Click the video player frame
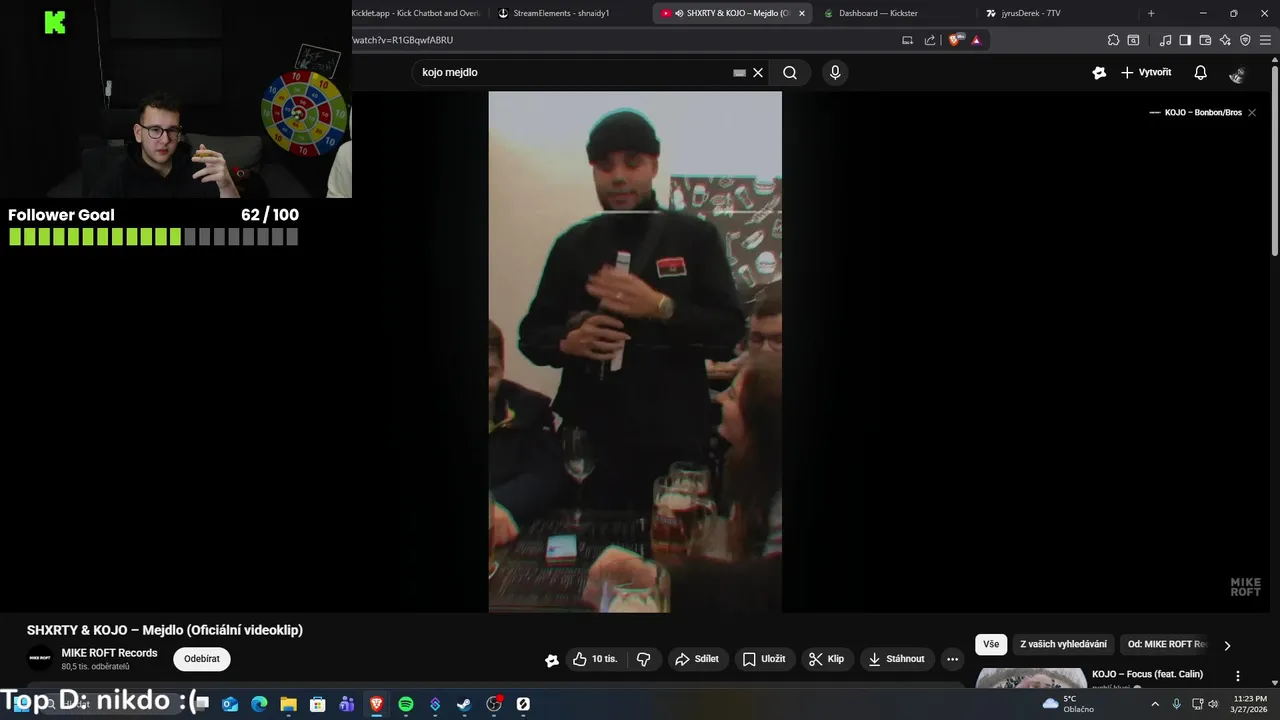Image resolution: width=1280 pixels, height=720 pixels. 635,351
